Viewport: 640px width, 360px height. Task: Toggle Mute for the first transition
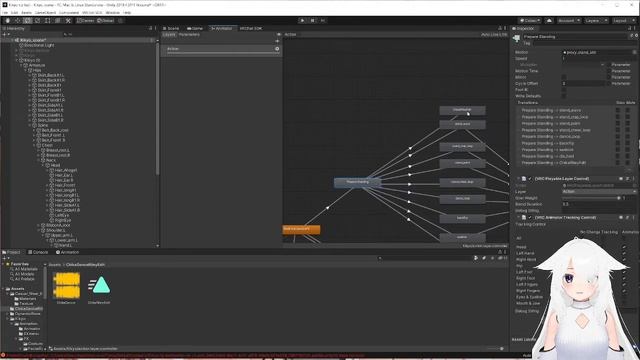pos(628,110)
